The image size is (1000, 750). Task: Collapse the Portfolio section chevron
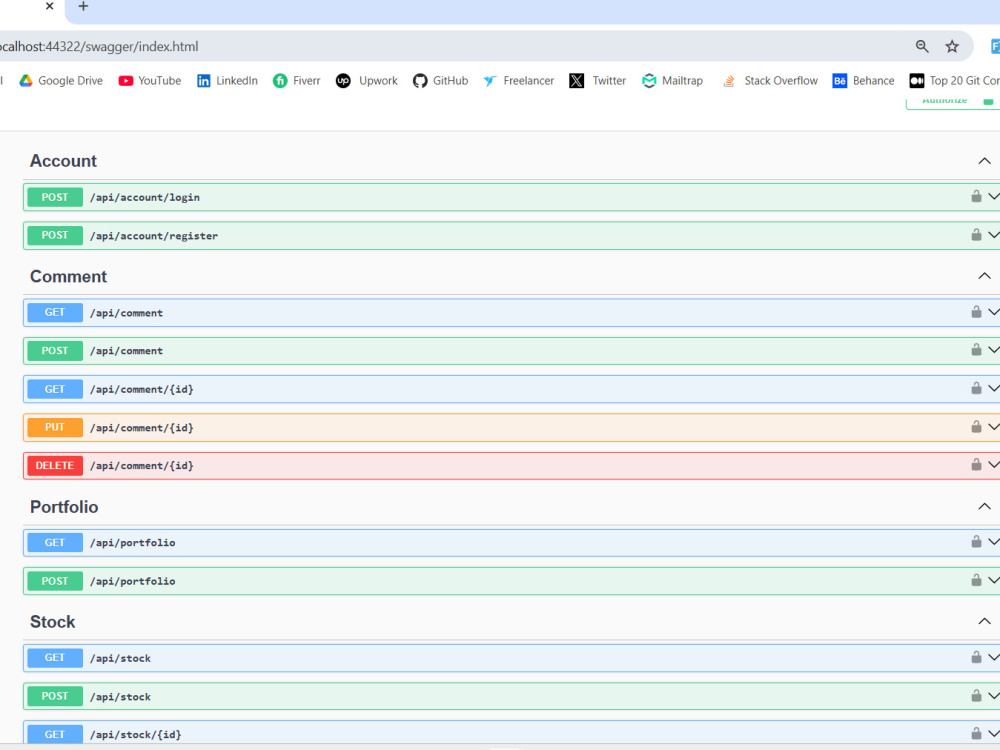[984, 506]
